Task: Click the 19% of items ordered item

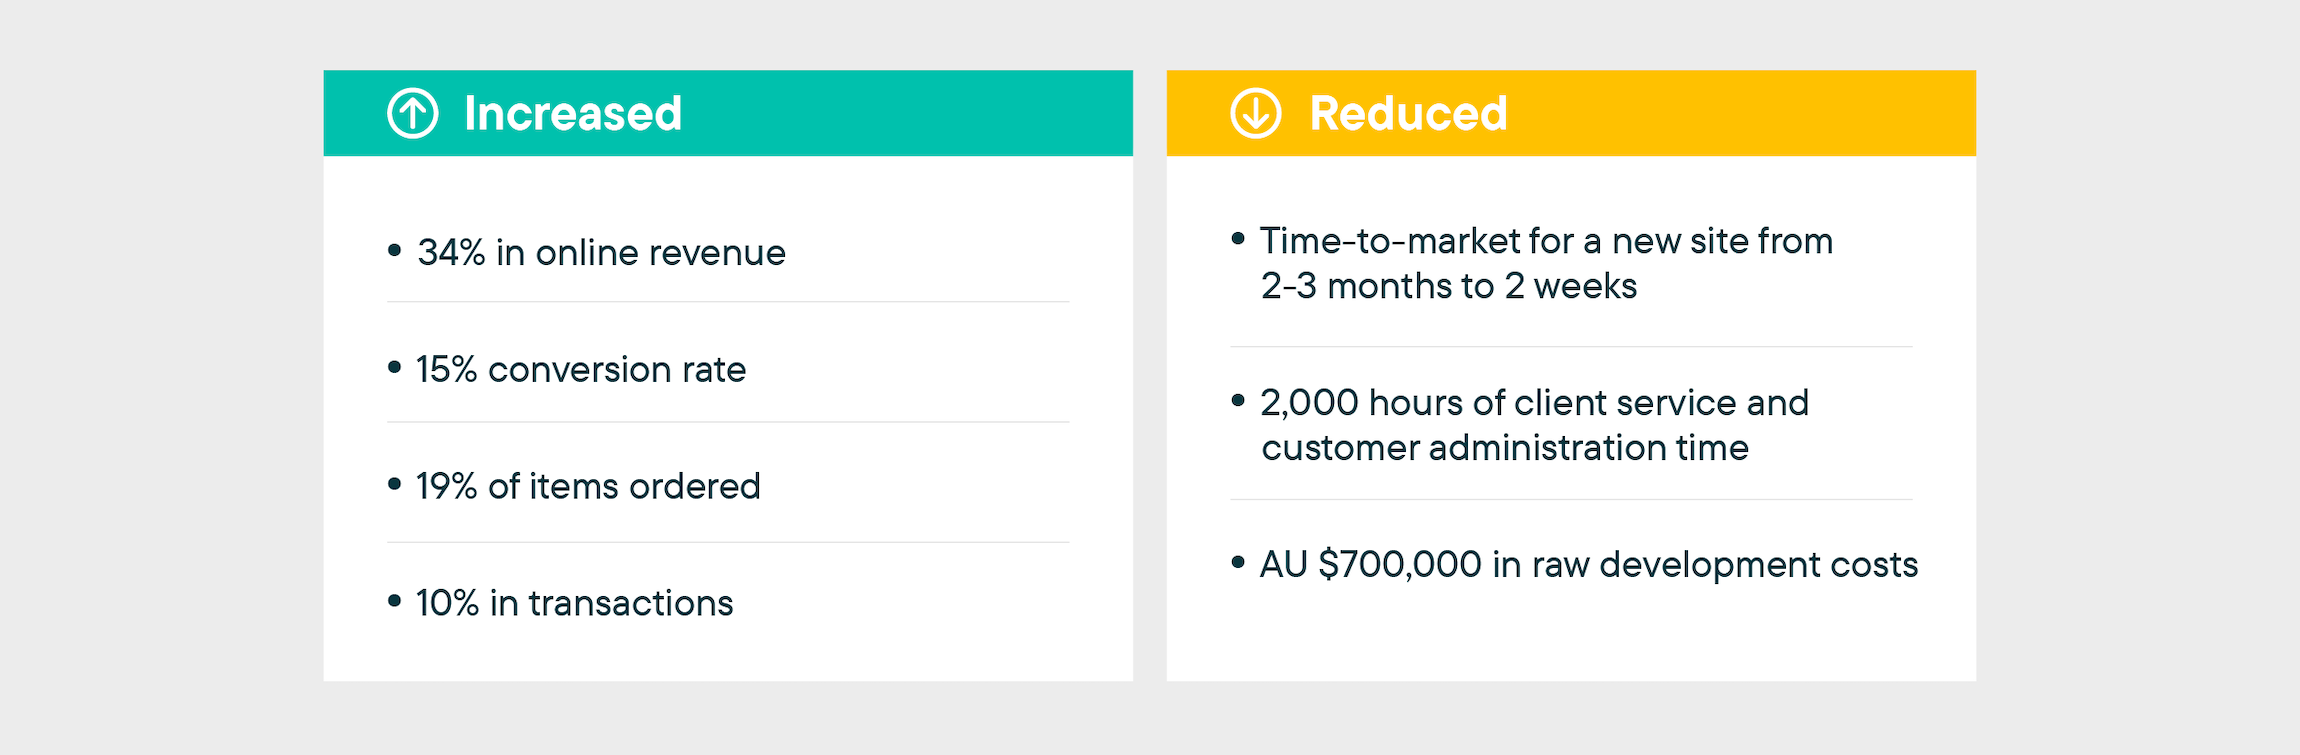Action: [588, 486]
